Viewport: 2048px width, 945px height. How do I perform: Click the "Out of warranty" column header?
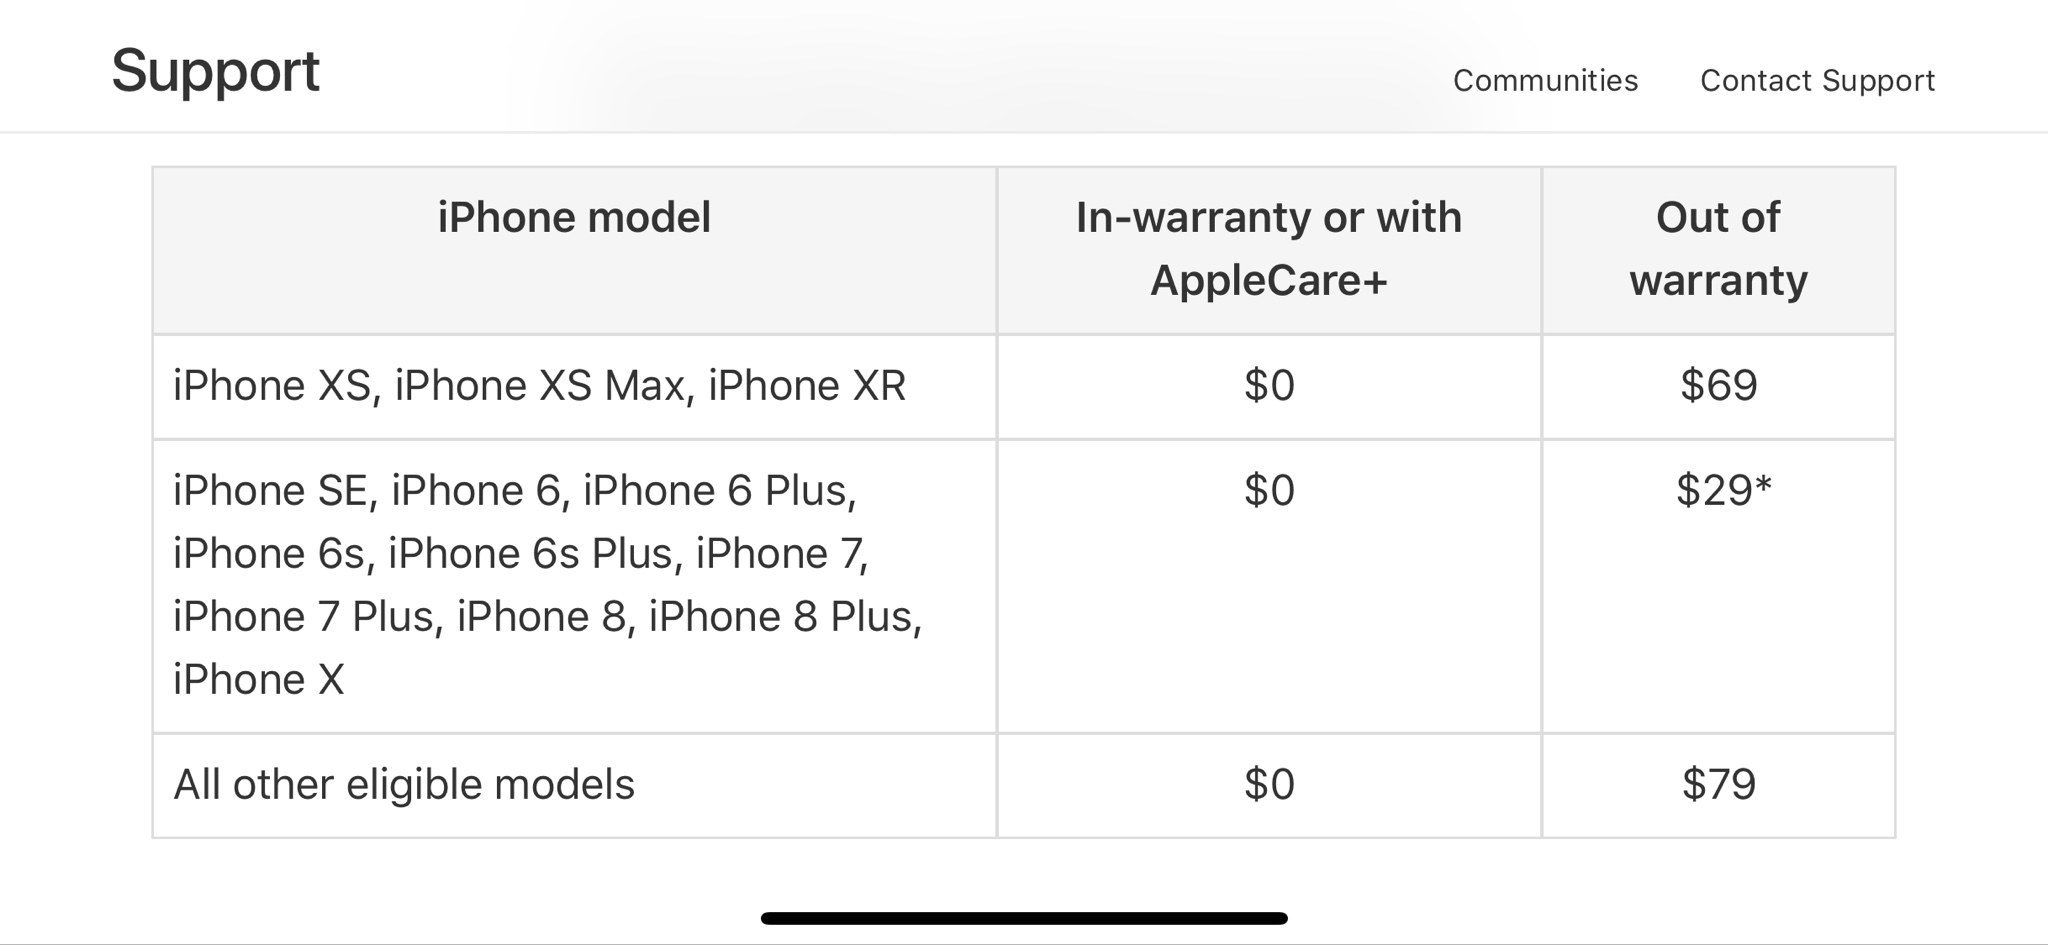[x=1718, y=249]
